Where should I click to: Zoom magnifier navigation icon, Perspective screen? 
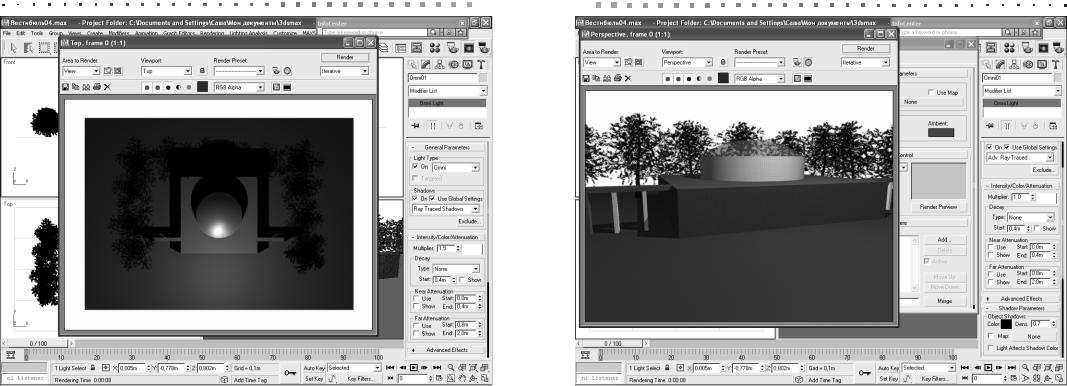coord(1025,367)
